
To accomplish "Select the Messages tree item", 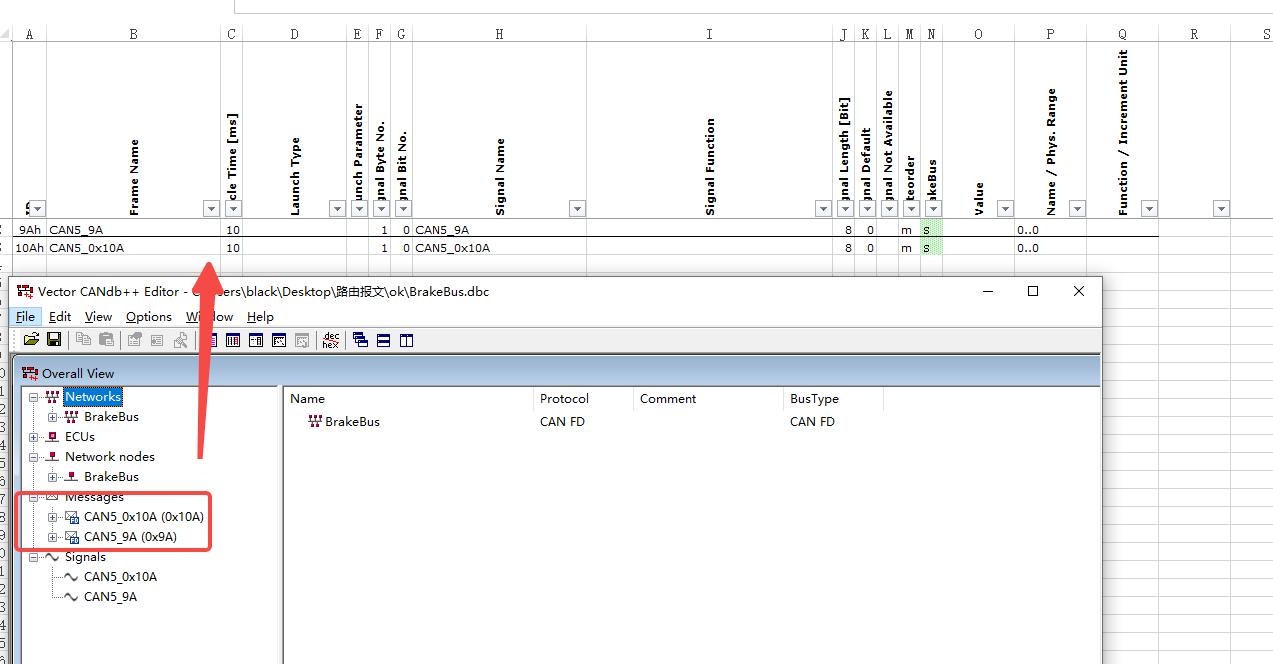I will pos(94,497).
